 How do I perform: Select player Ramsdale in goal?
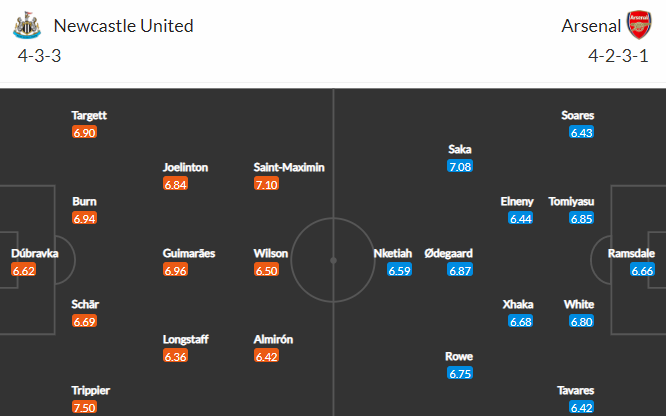click(631, 254)
